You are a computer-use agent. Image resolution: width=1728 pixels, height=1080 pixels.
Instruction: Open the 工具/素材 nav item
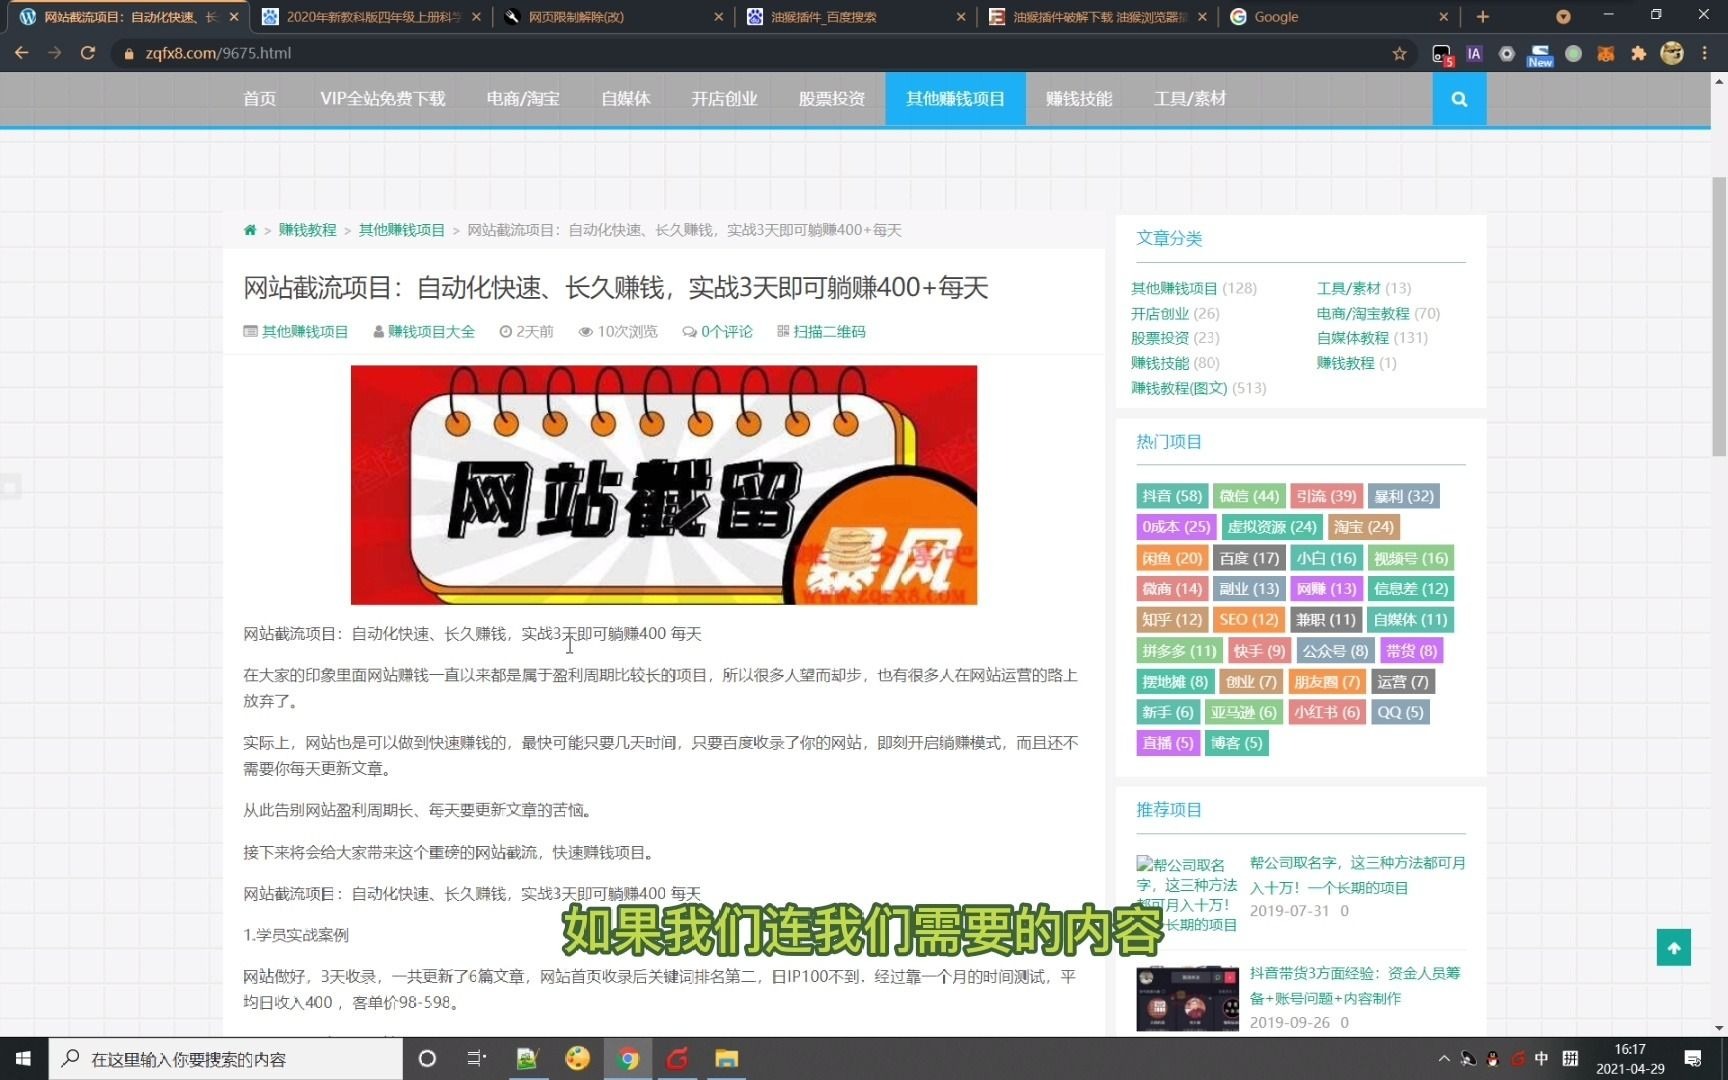tap(1189, 99)
